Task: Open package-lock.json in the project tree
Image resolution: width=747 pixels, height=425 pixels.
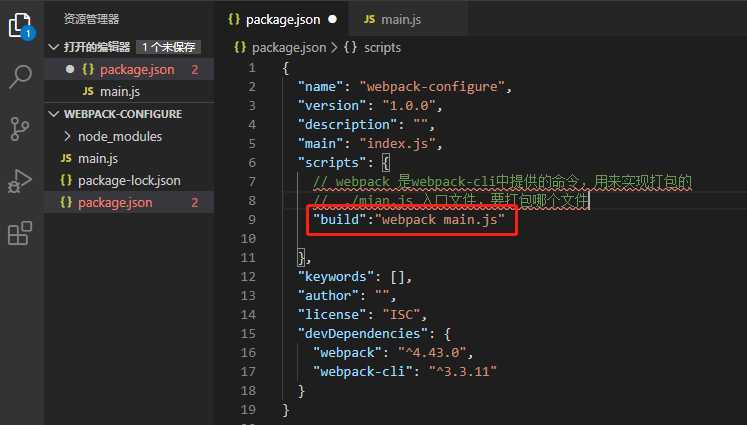Action: [x=129, y=181]
